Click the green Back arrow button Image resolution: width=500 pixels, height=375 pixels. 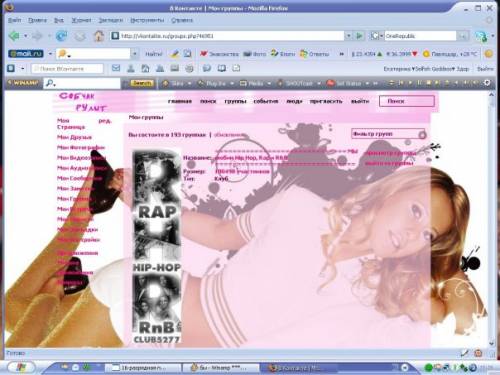(14, 36)
